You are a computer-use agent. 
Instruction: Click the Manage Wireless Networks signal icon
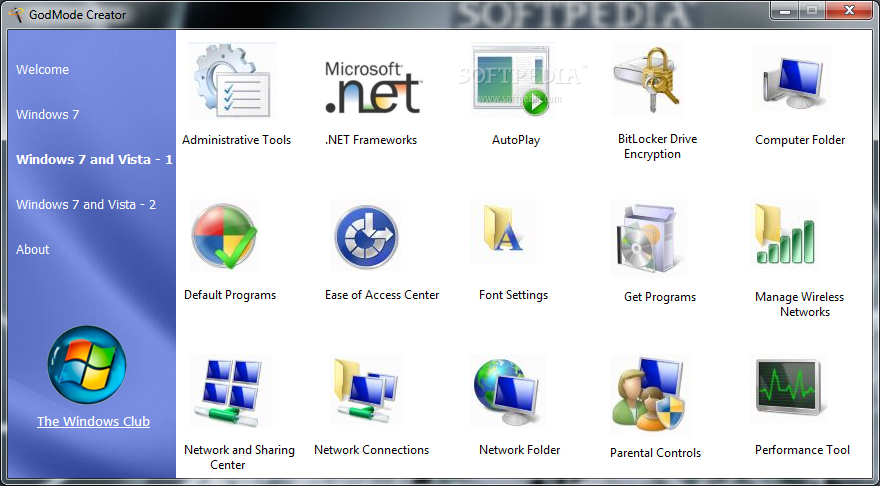(786, 235)
